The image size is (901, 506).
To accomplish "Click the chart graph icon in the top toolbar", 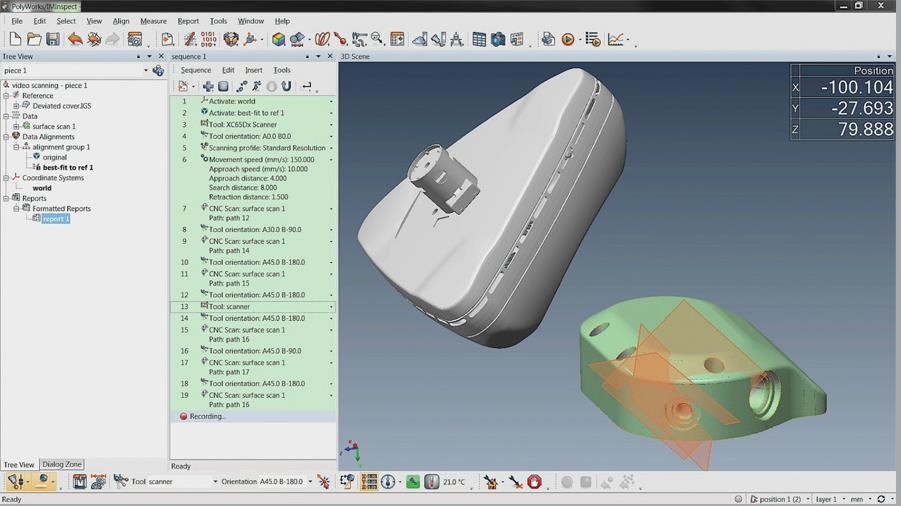I will [615, 40].
